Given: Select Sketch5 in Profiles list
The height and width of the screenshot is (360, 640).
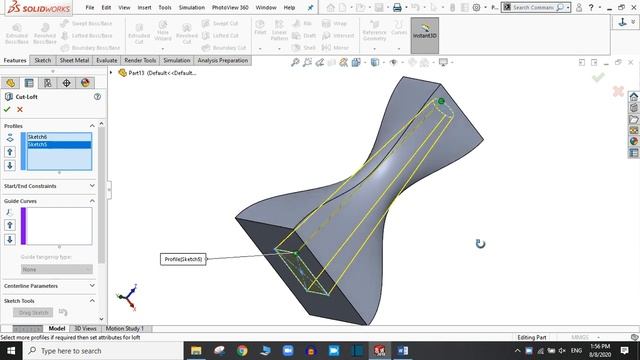Looking at the screenshot, I should (x=59, y=144).
